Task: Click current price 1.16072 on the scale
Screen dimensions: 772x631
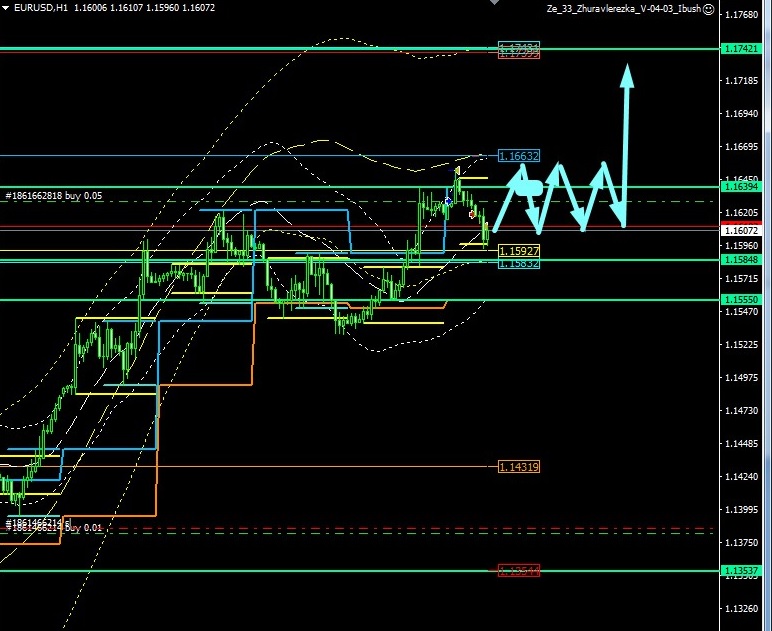Action: (741, 229)
